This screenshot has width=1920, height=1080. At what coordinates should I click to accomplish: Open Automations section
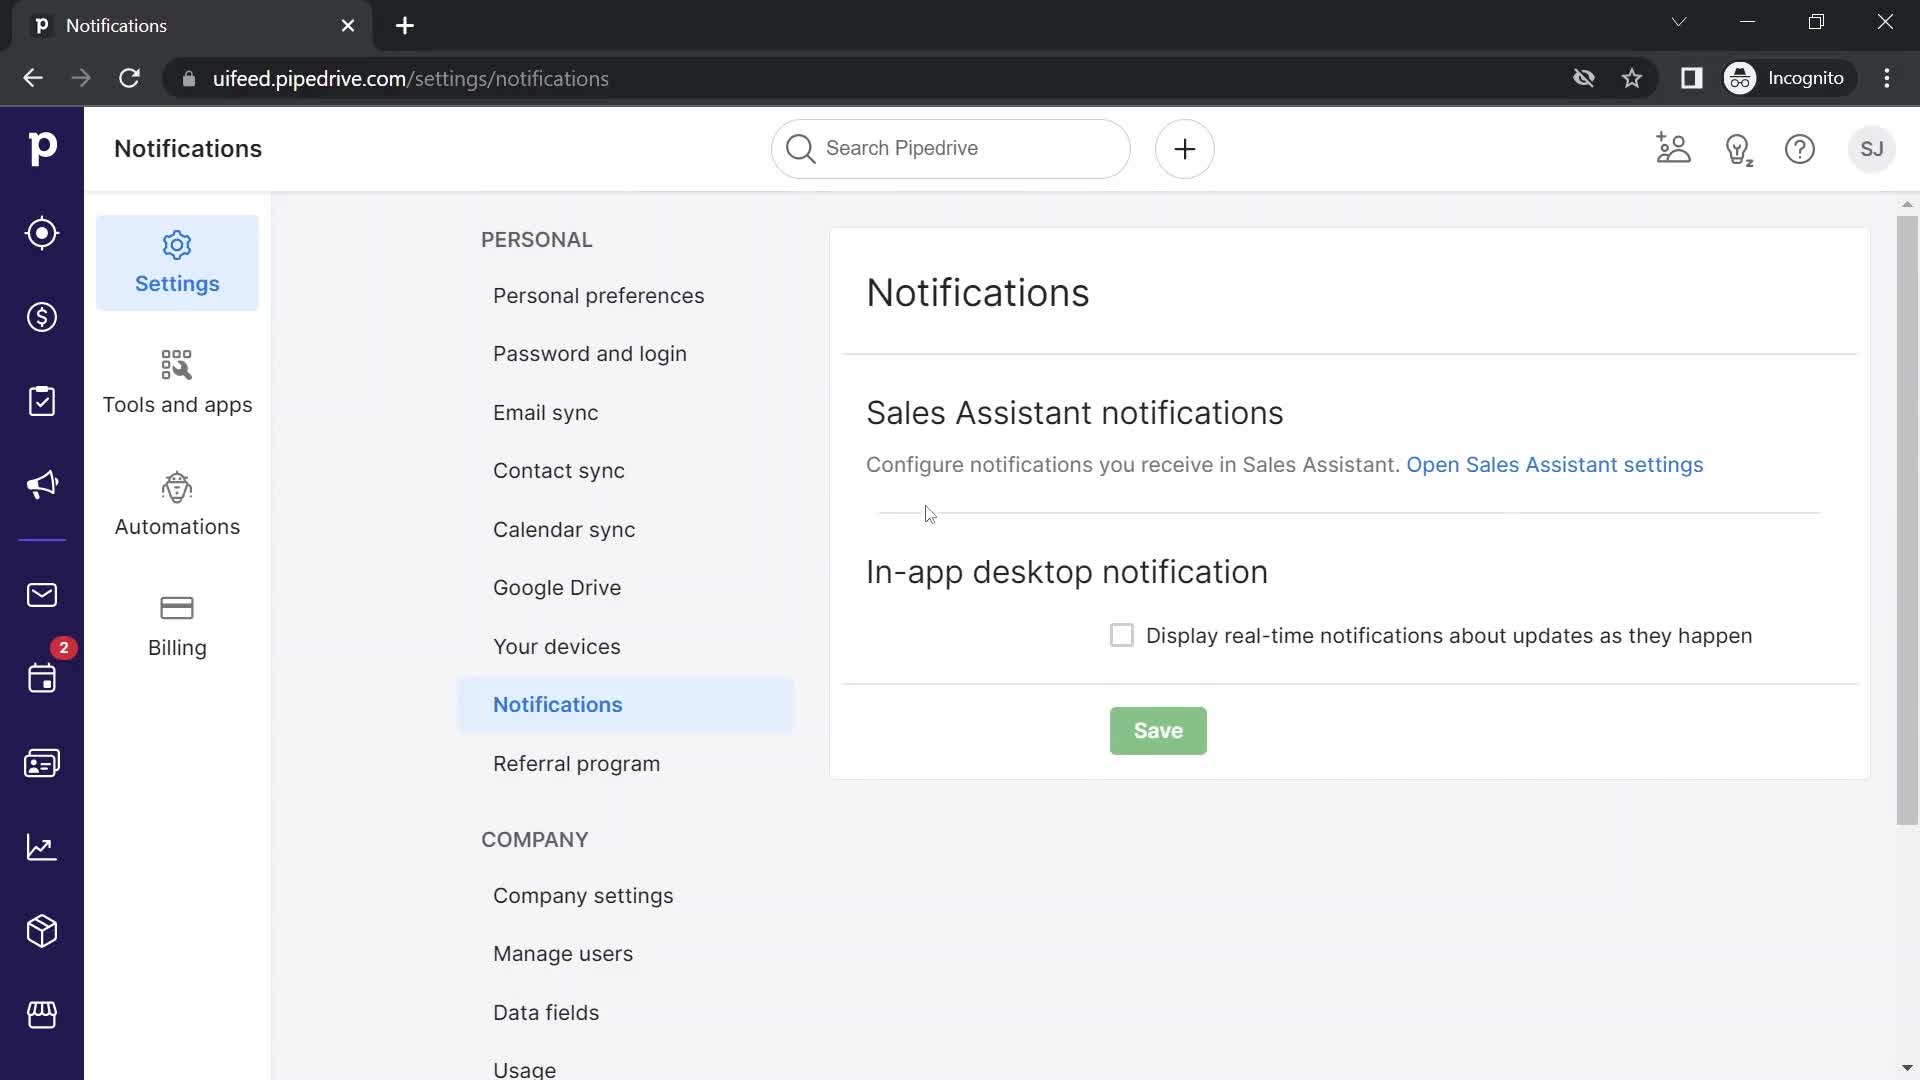coord(177,505)
